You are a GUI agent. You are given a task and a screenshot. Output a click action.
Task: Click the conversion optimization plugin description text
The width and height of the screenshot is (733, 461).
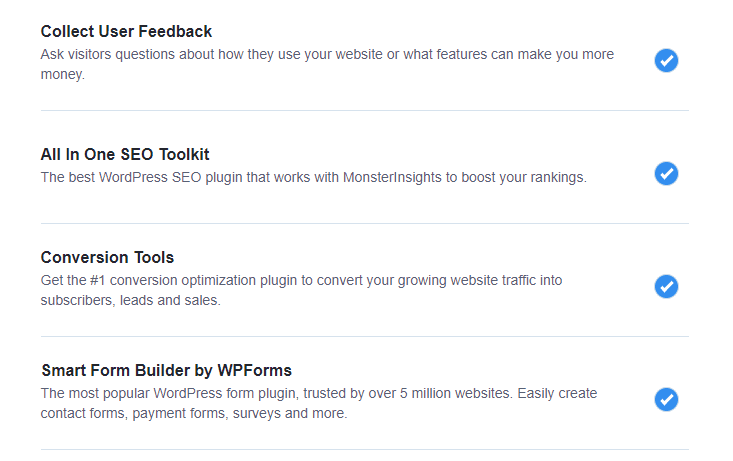302,290
